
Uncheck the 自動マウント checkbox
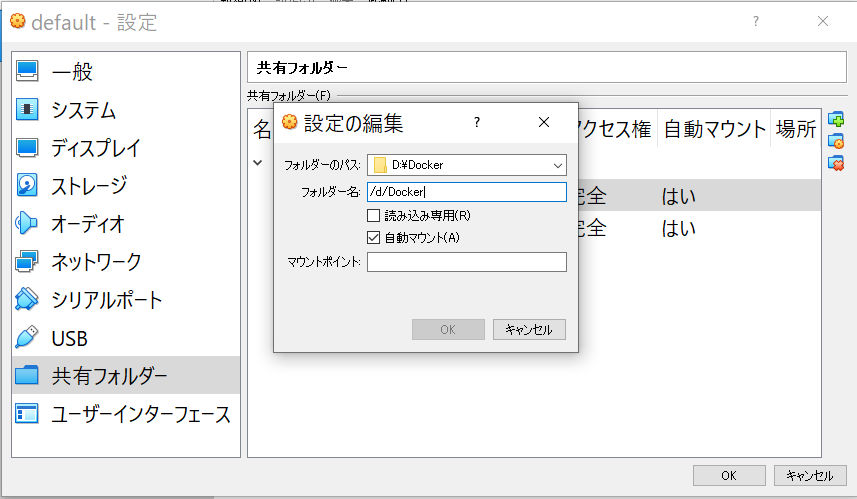point(374,238)
